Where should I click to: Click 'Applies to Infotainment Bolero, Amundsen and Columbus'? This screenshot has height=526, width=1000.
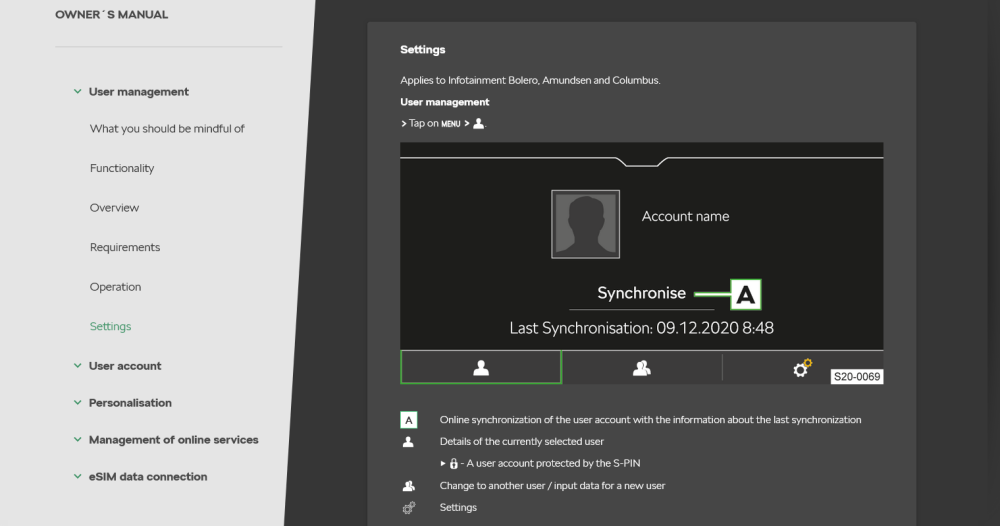click(531, 80)
